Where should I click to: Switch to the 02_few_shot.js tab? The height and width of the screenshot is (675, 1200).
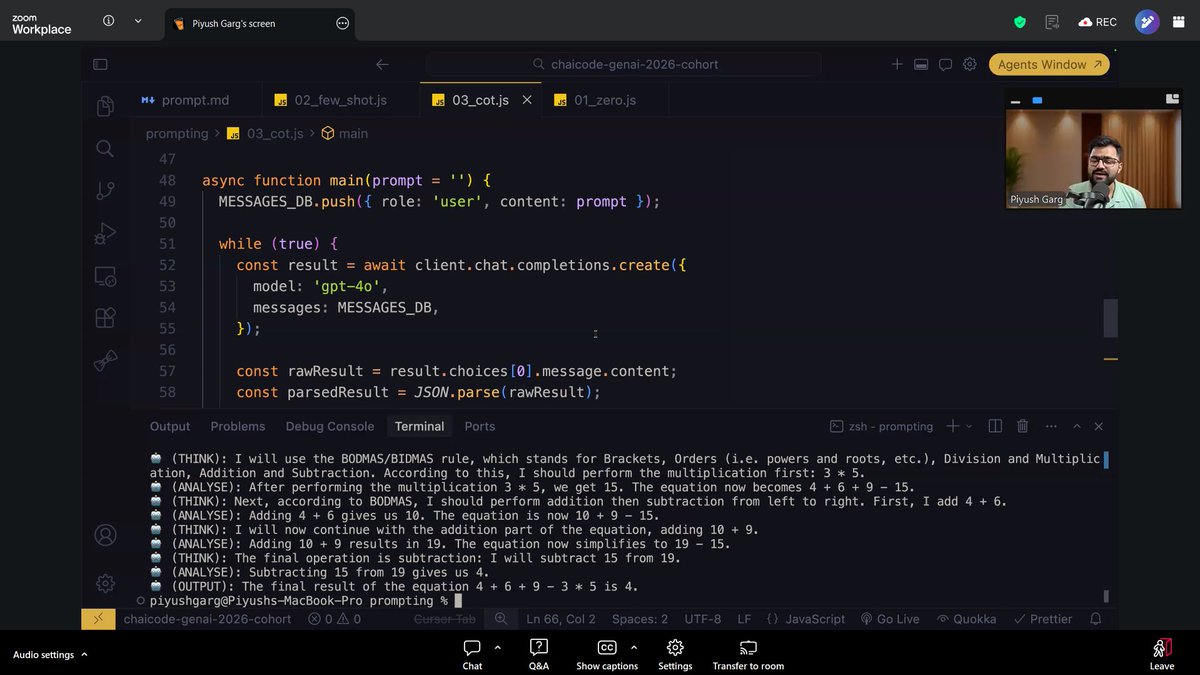[x=340, y=100]
